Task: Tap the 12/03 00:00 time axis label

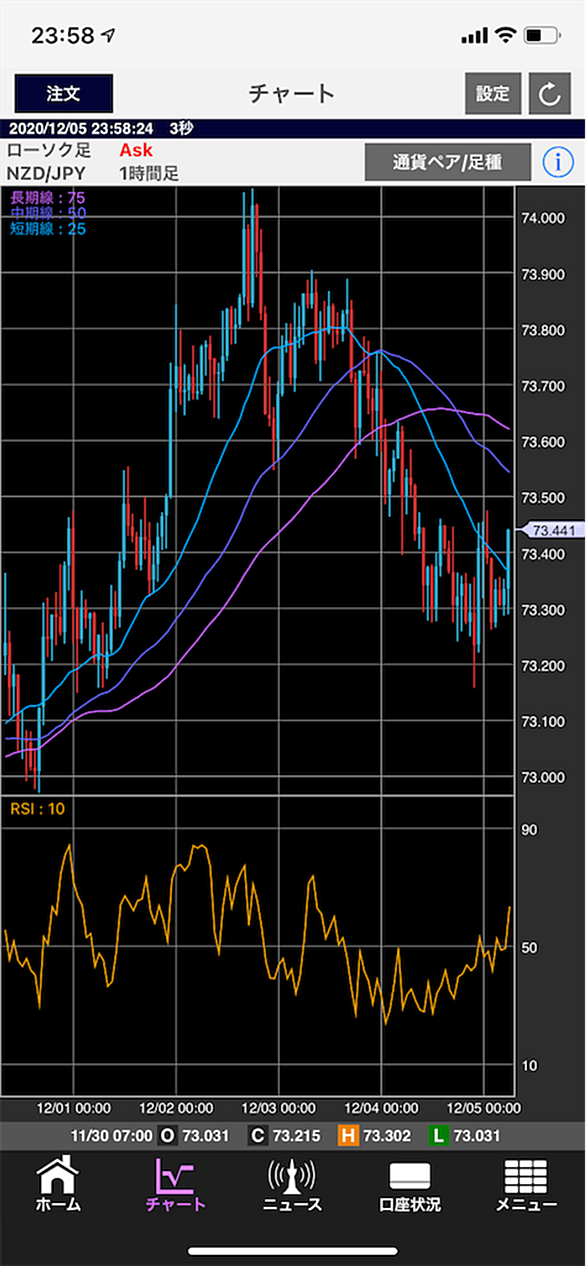Action: [x=280, y=1108]
